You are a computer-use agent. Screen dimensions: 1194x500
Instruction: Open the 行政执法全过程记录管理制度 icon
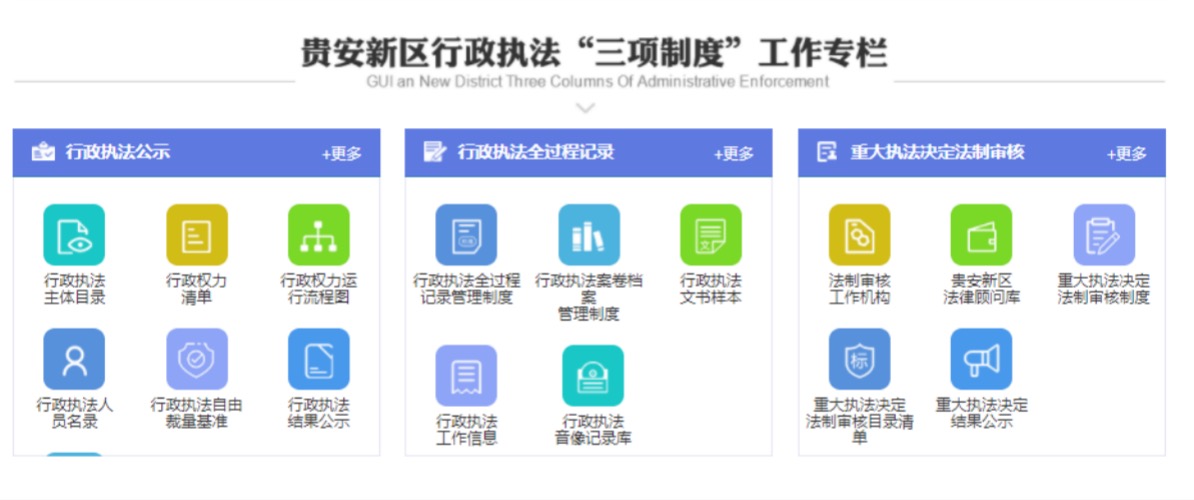(x=466, y=235)
